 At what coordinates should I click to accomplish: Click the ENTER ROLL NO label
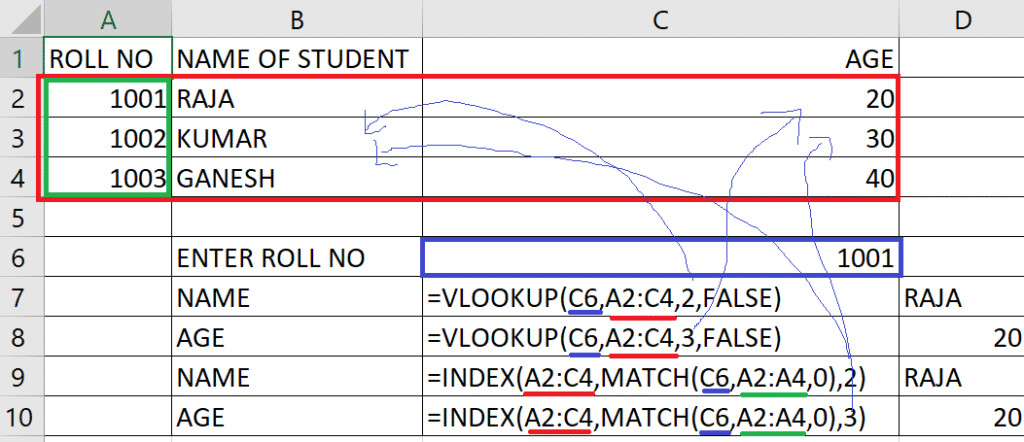297,258
